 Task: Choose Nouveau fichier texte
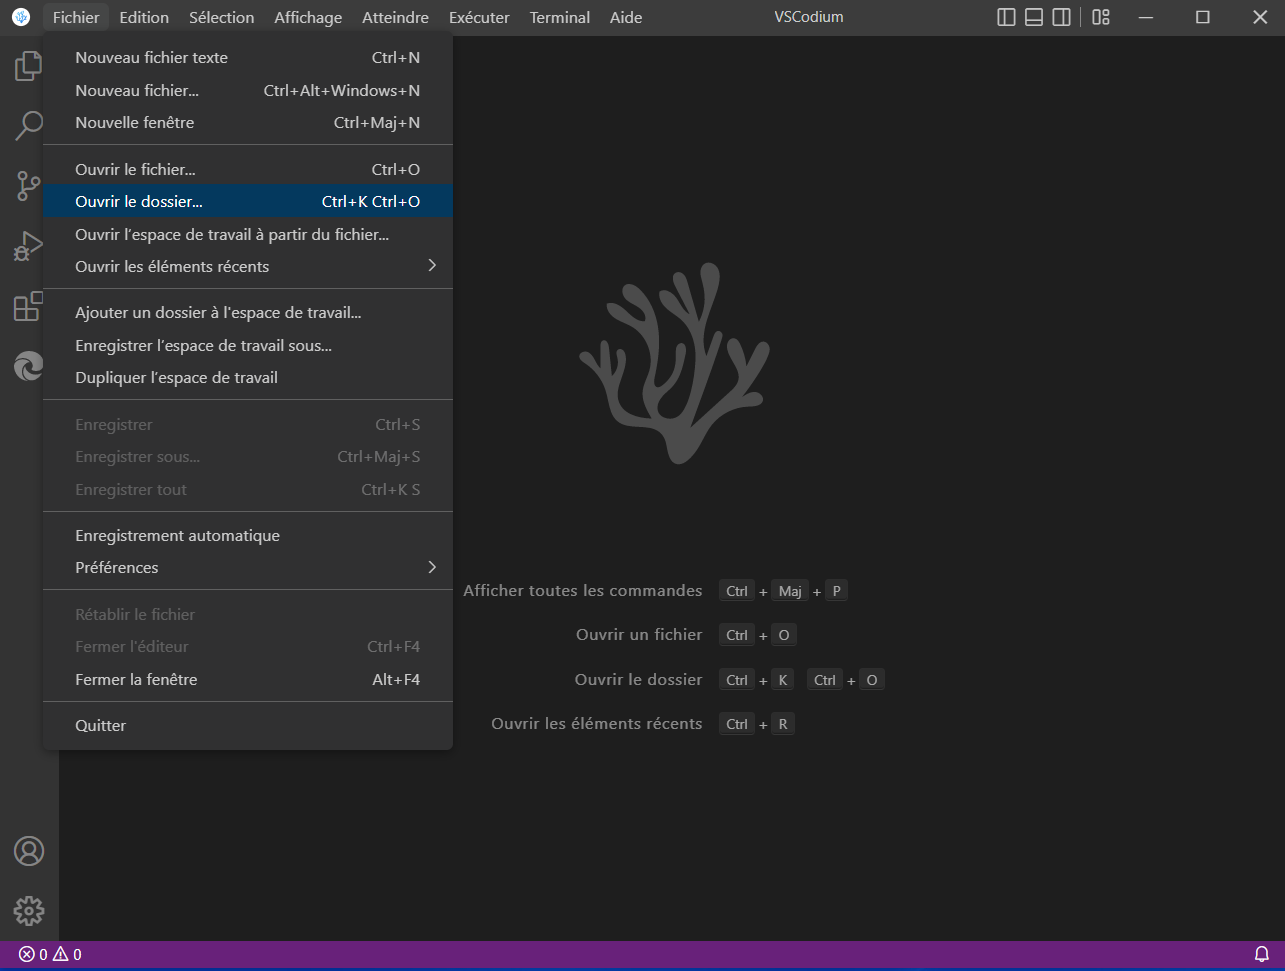click(x=151, y=58)
